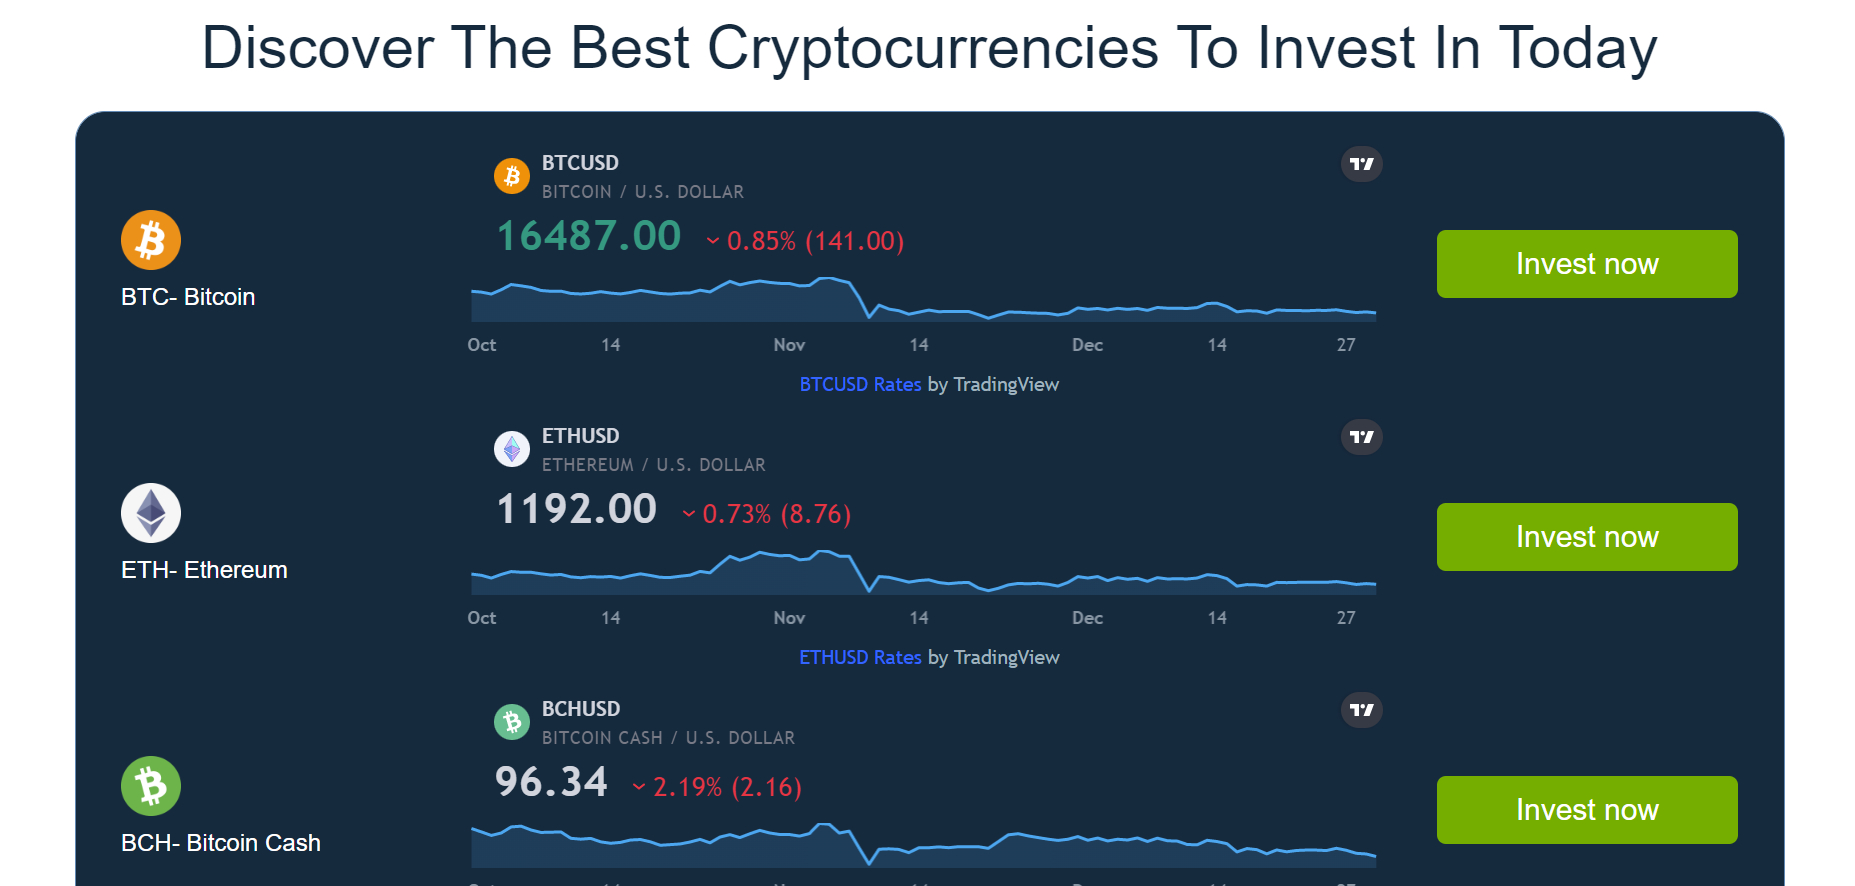Click the small Bitcoin icon beside BTCUSD
Viewport: 1855px width, 886px height.
click(512, 176)
